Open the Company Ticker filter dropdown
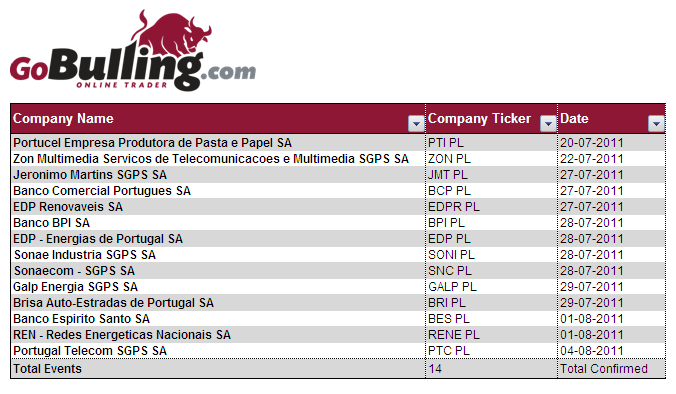Screen dimensions: 676x394 click(548, 124)
